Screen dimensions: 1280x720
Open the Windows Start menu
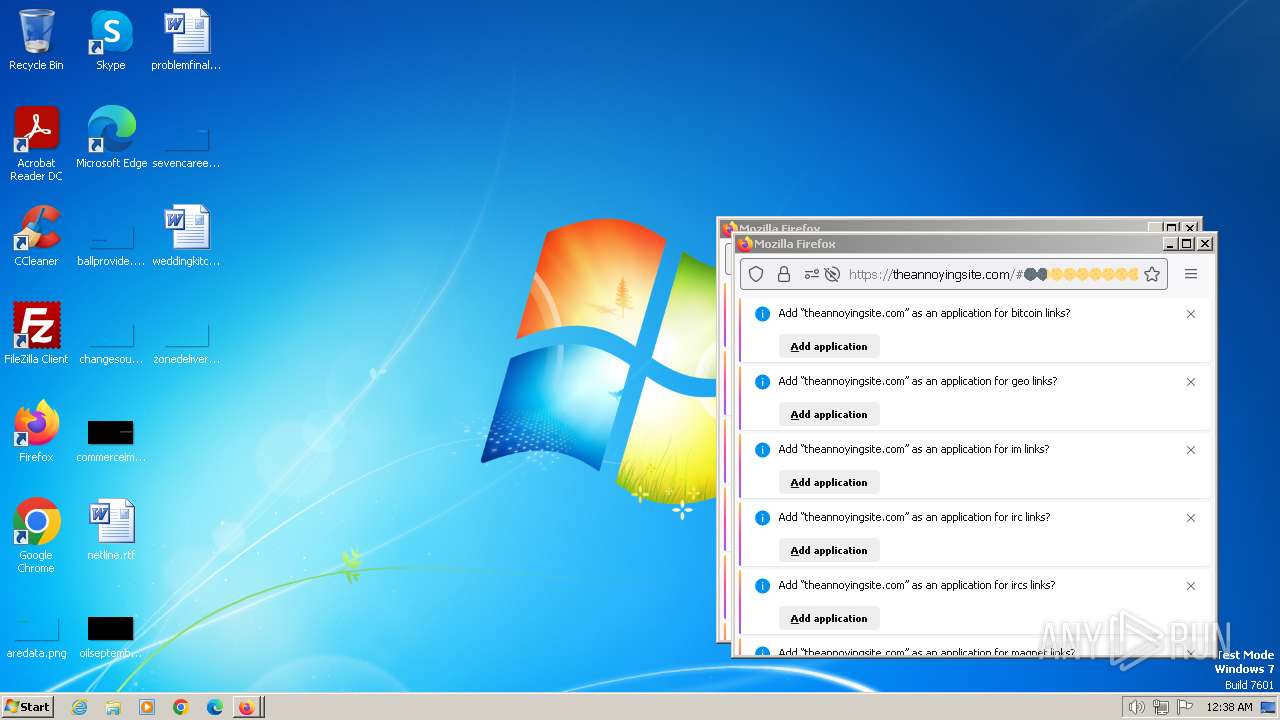[27, 707]
